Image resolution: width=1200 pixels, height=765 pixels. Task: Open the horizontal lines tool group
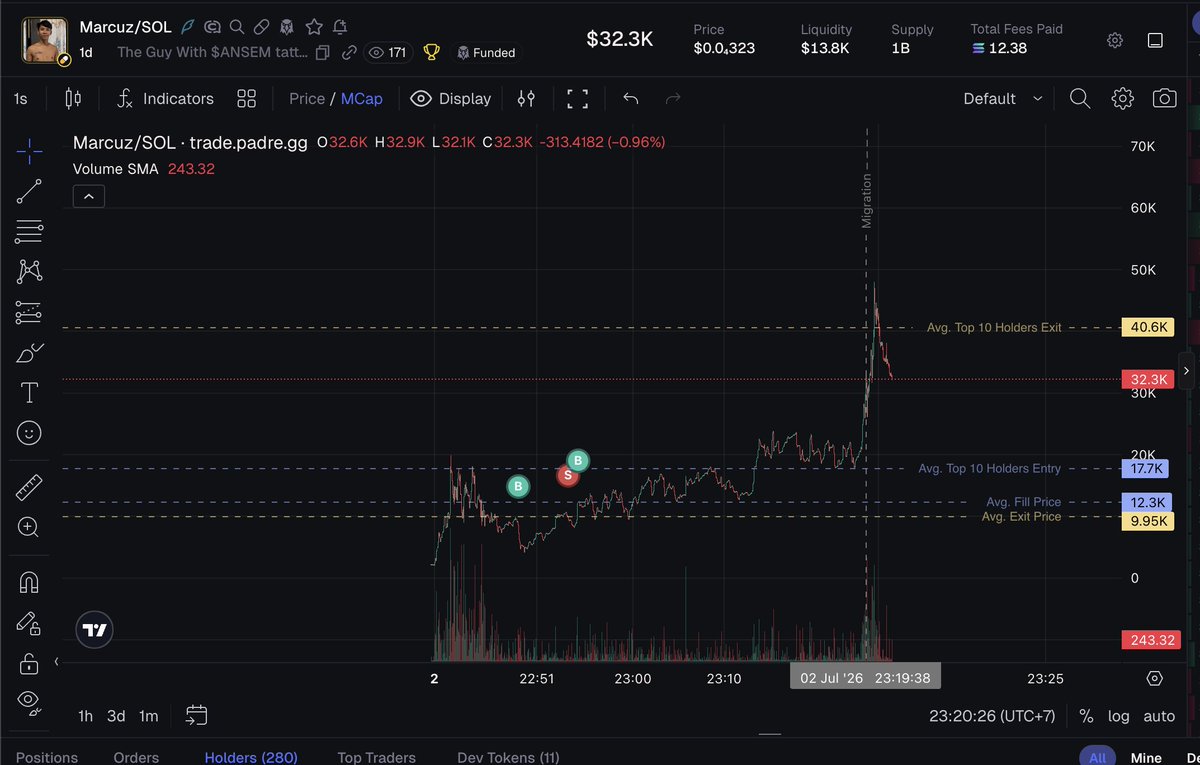29,231
